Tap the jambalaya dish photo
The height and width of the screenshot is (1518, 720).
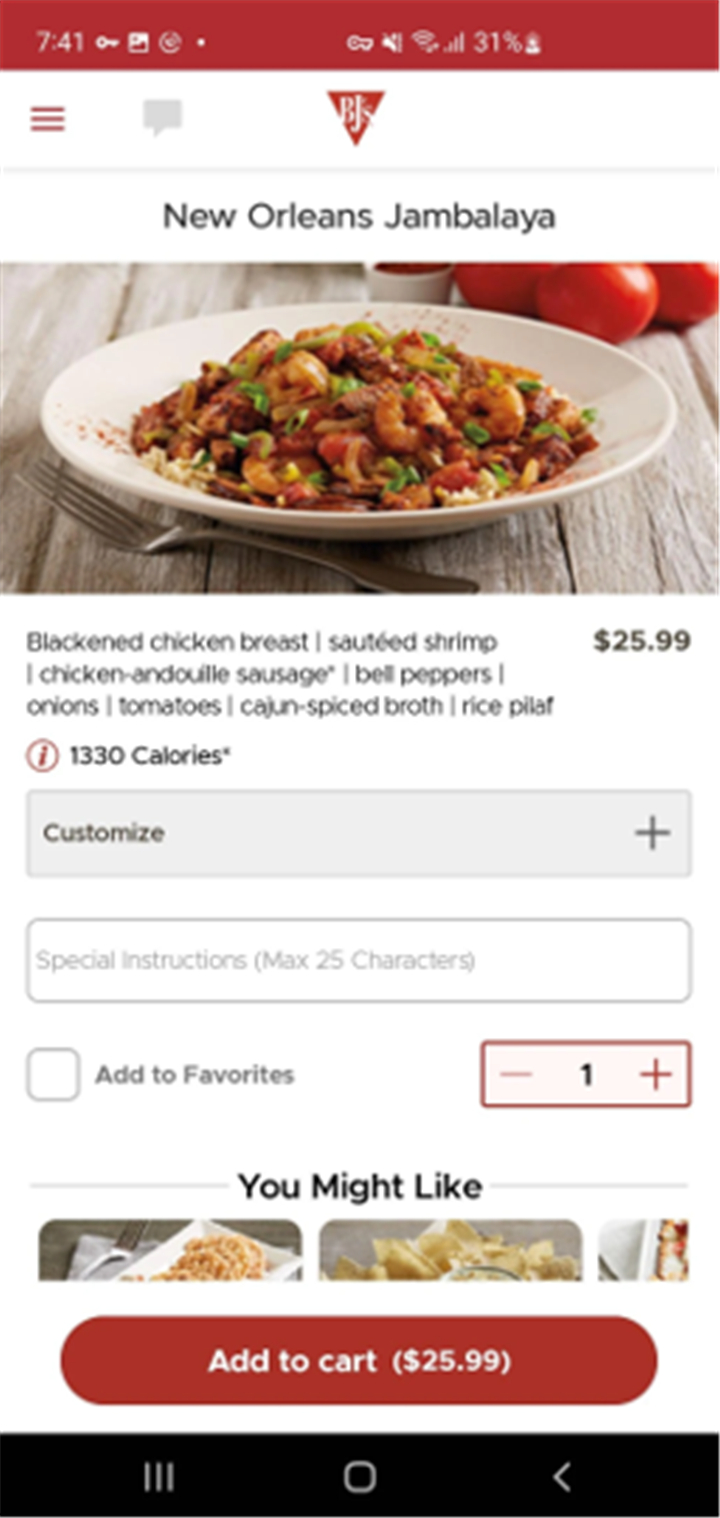tap(359, 428)
